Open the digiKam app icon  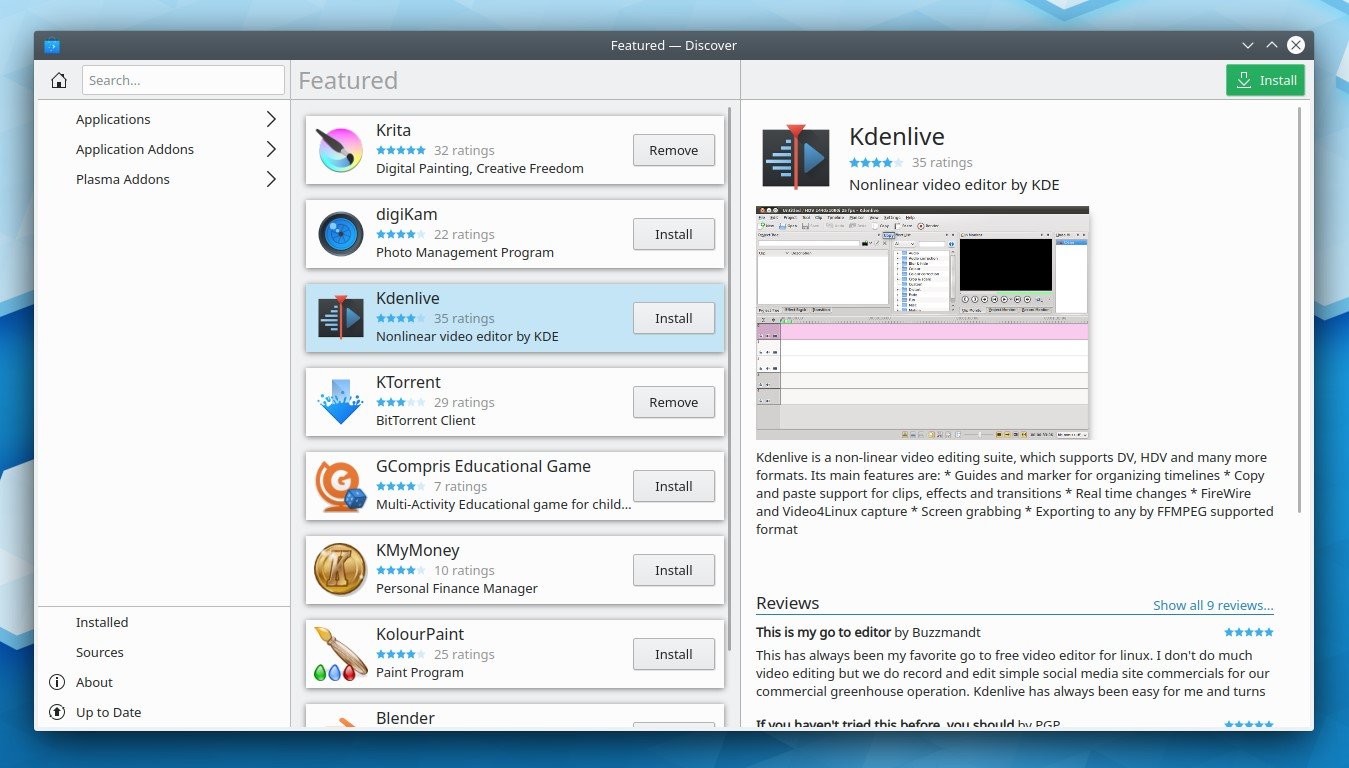pyautogui.click(x=340, y=234)
